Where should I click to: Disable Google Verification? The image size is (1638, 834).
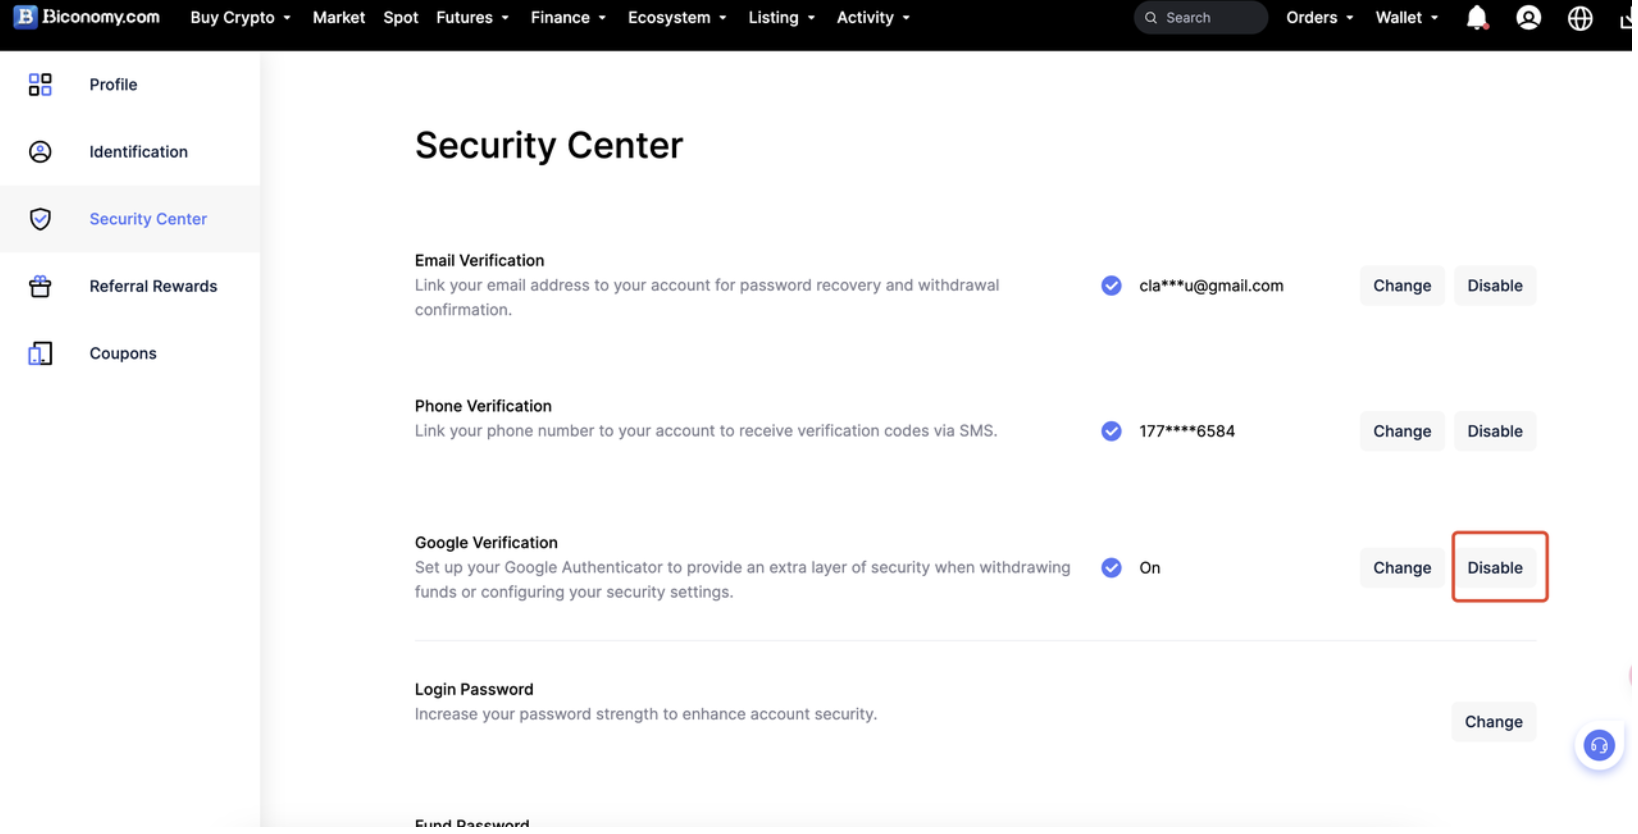tap(1494, 568)
